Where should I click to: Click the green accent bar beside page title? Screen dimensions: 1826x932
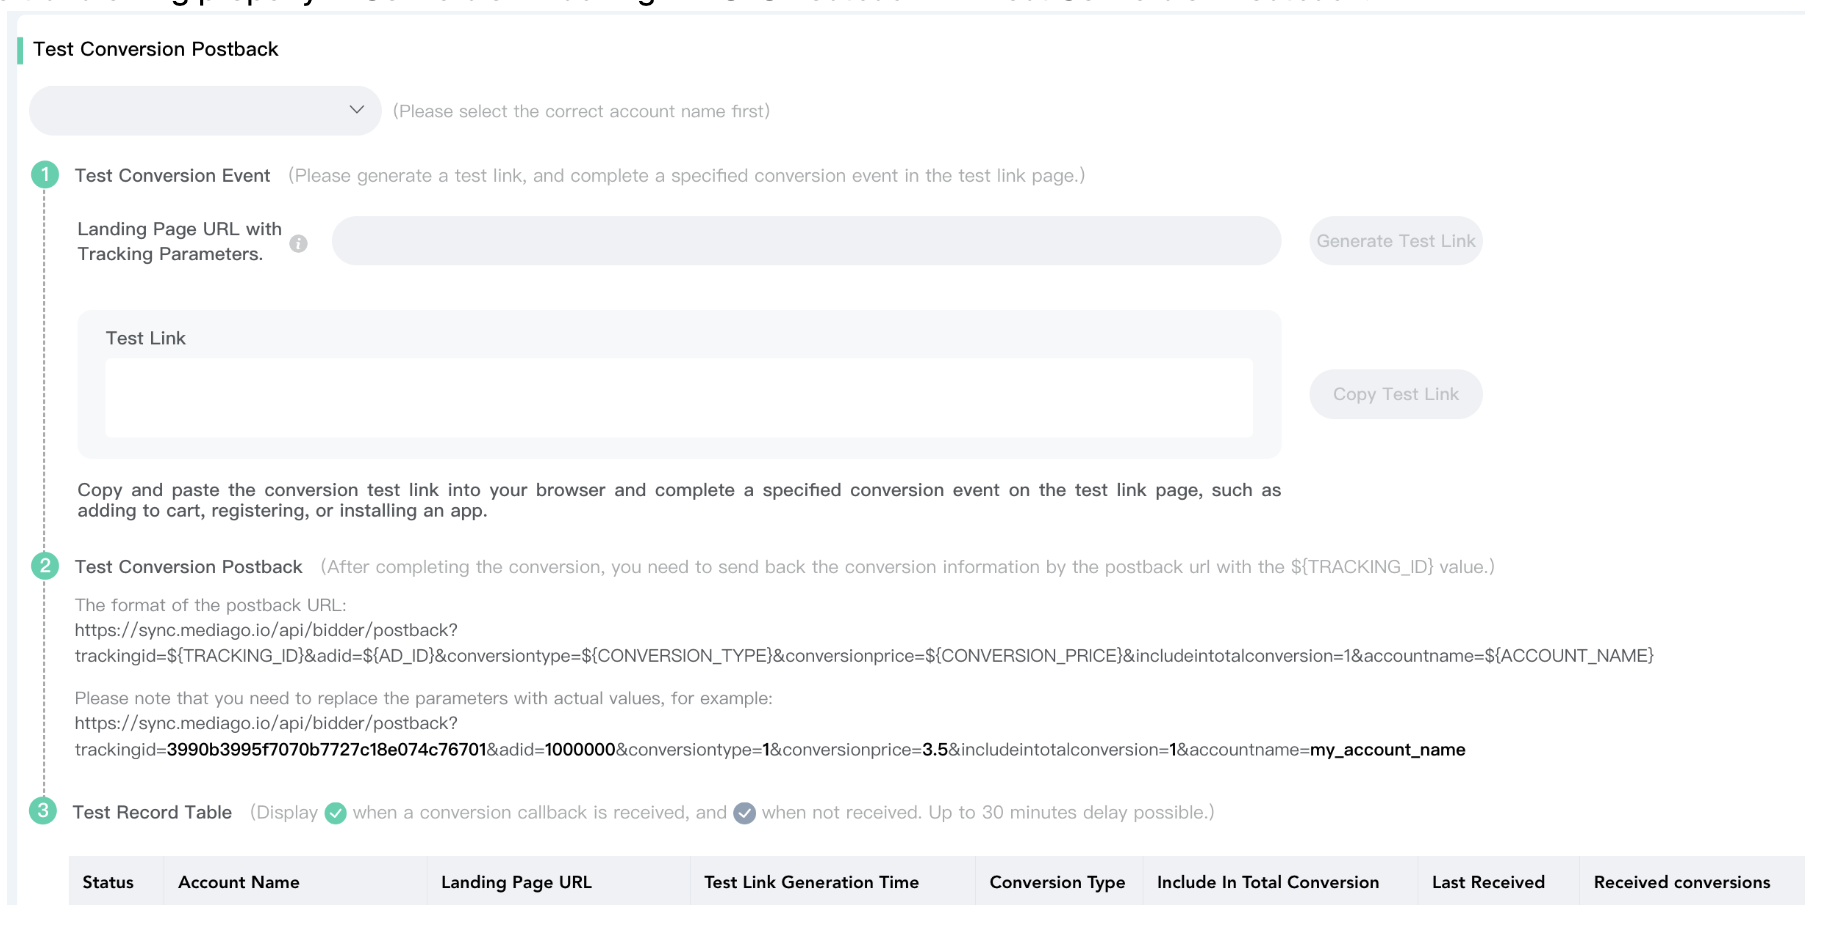pos(20,48)
